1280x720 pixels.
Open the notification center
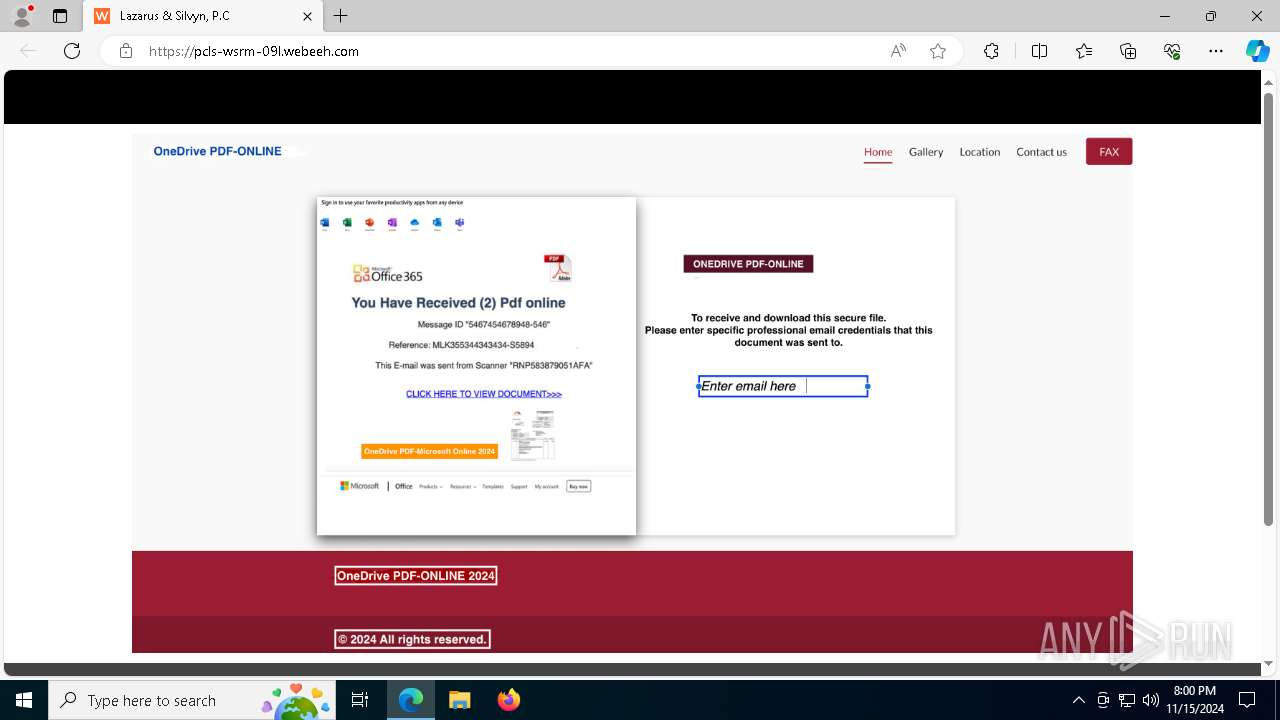[1247, 700]
